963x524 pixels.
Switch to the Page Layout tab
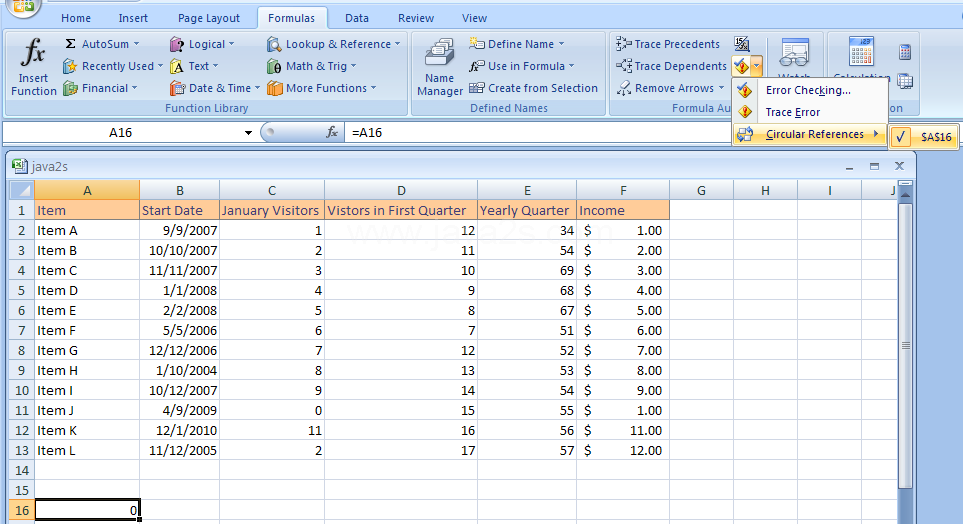point(209,18)
